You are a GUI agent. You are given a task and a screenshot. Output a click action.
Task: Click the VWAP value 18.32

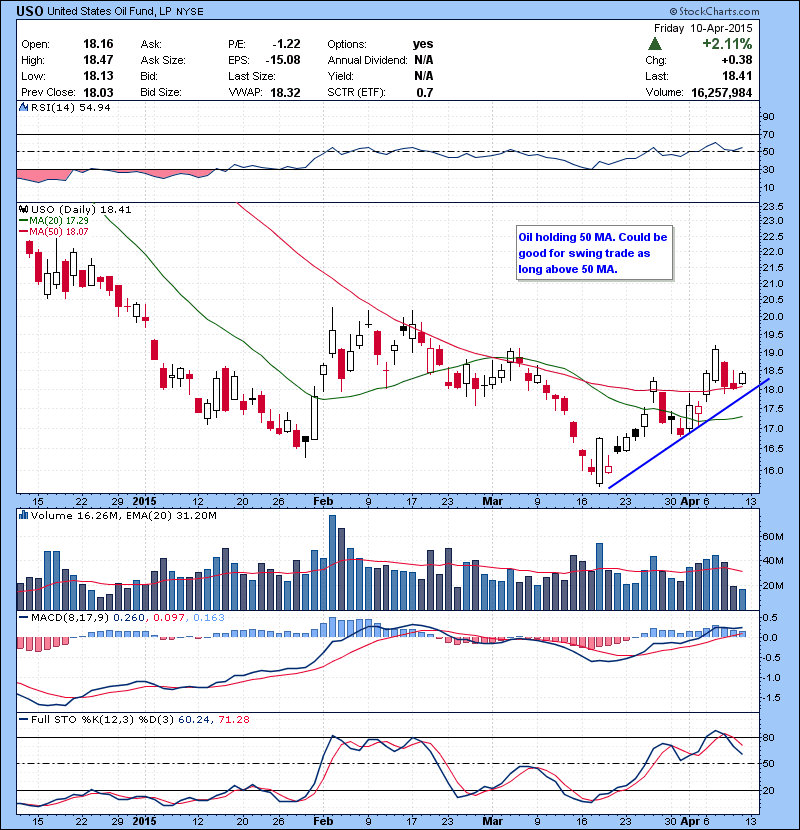click(x=285, y=93)
